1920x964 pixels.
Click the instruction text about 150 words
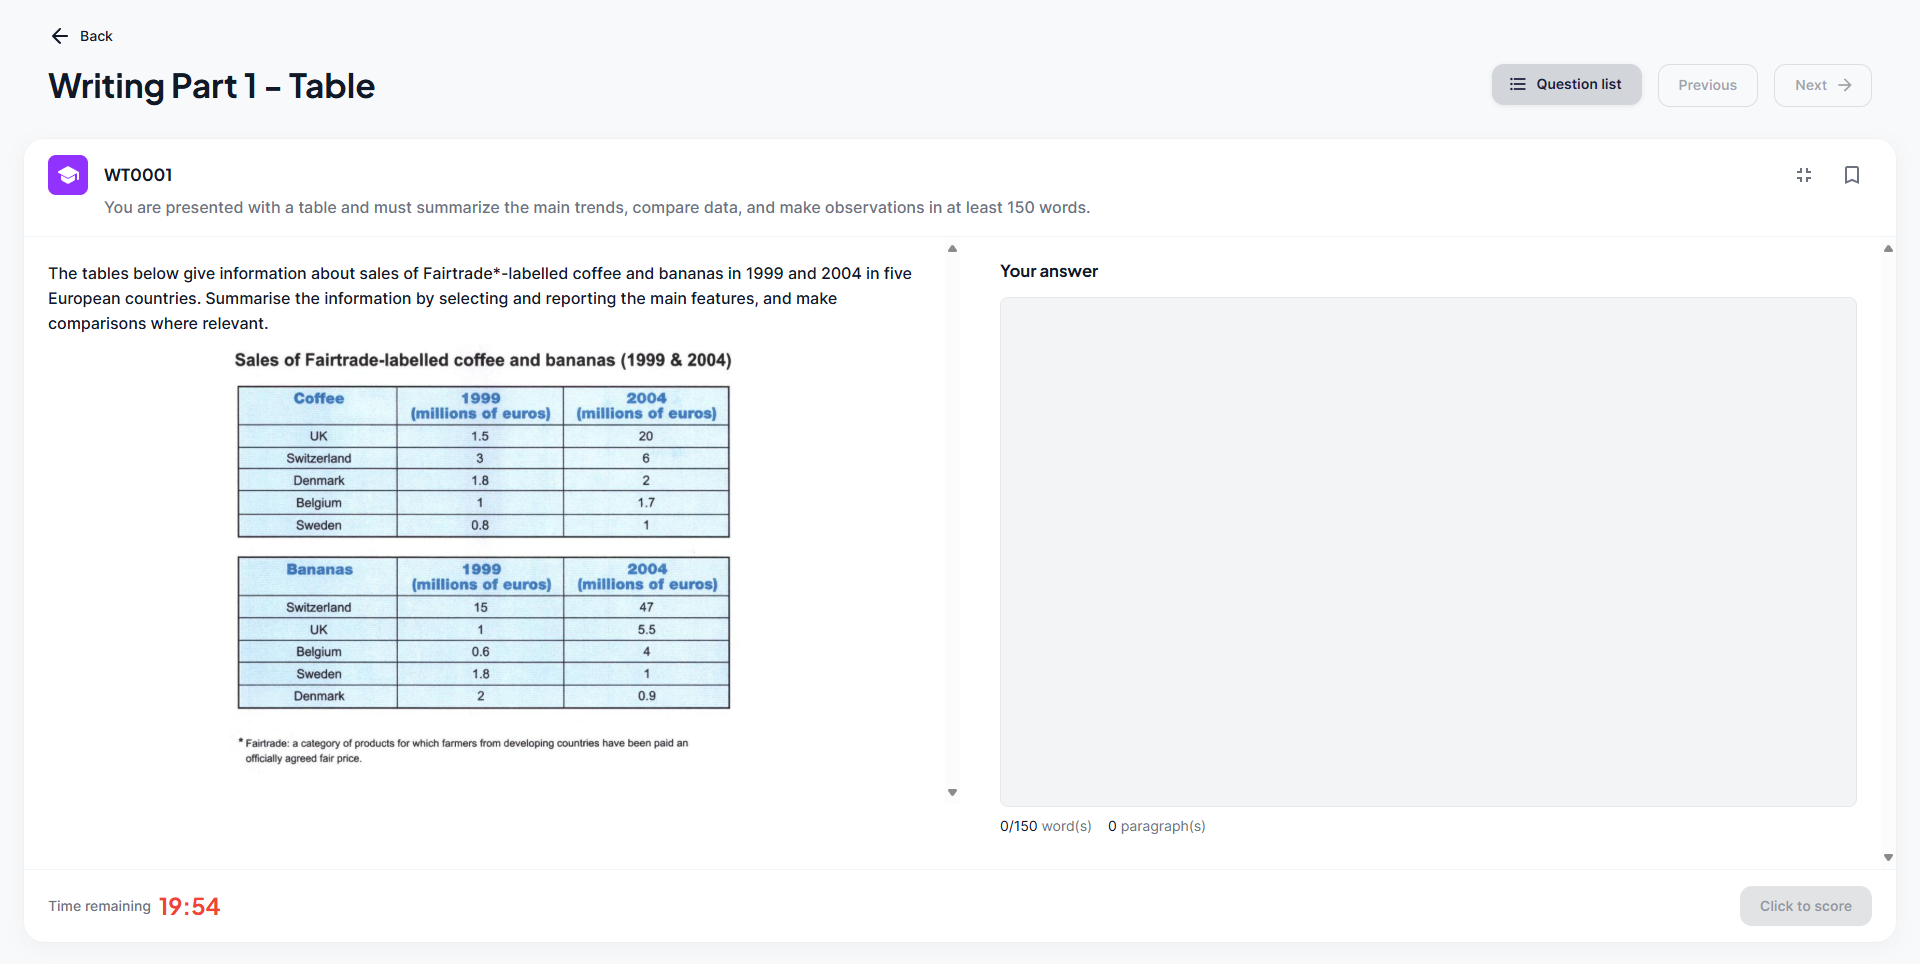click(597, 207)
